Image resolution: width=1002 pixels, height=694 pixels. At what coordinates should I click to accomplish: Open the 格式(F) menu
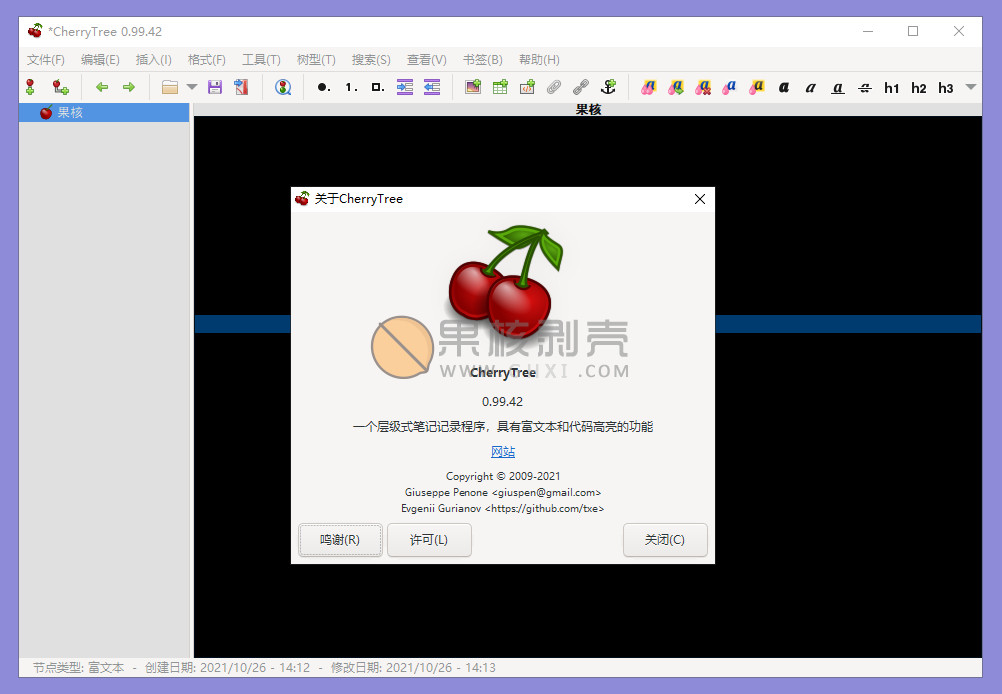(207, 60)
